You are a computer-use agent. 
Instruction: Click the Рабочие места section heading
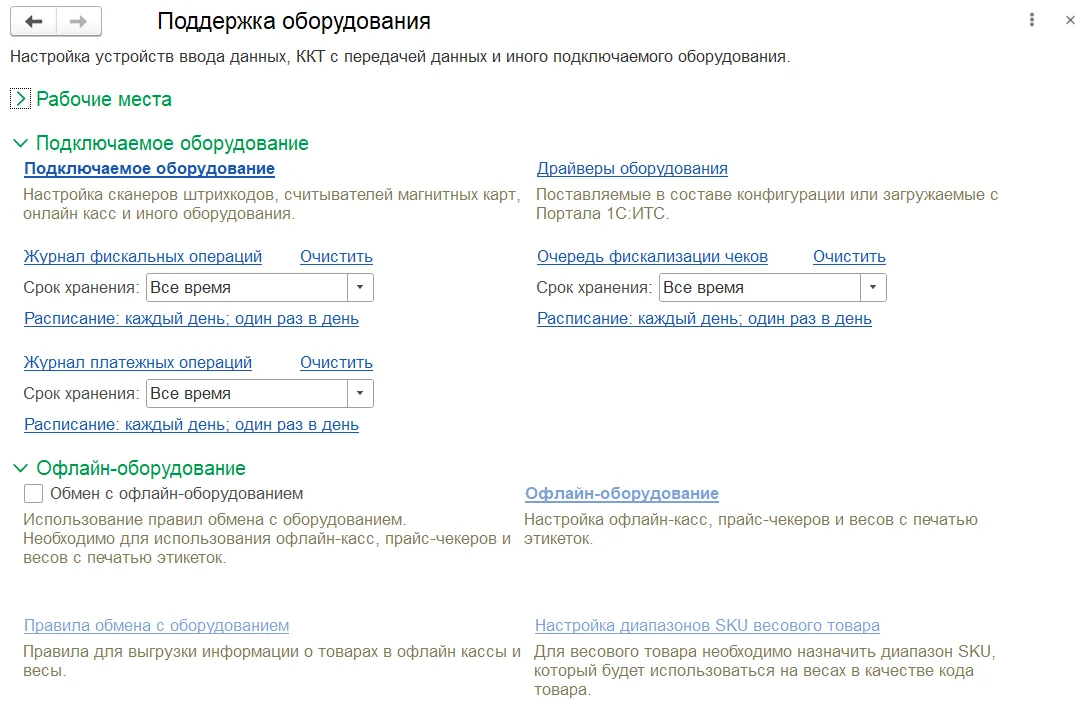point(104,99)
